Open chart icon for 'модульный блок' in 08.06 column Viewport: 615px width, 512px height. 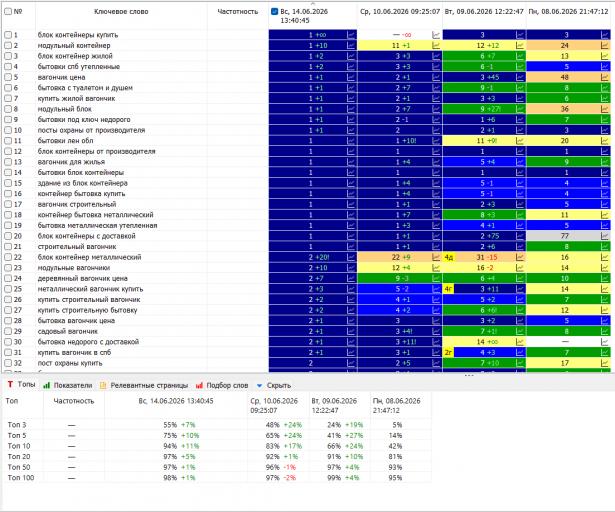[x=604, y=109]
